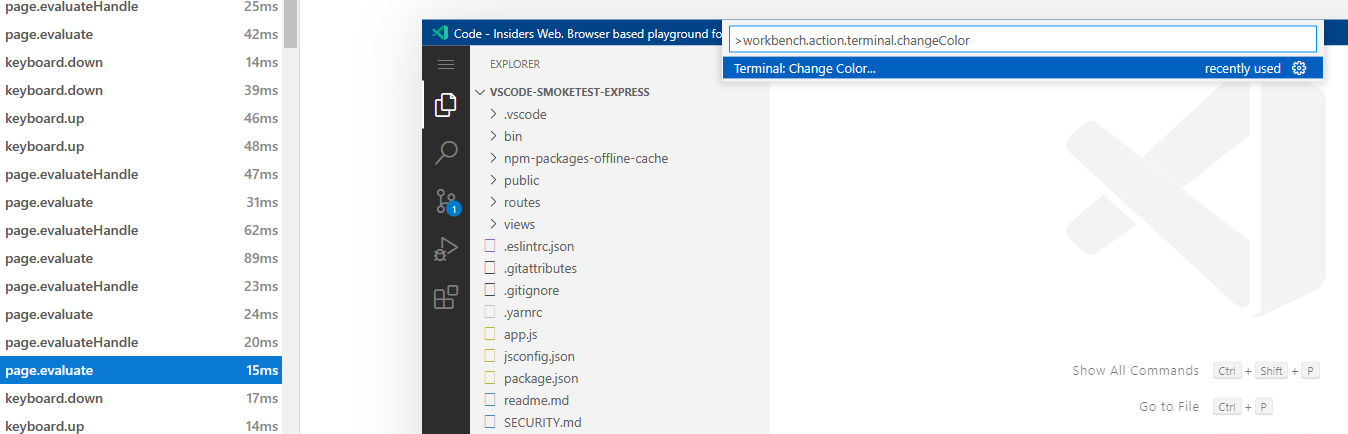This screenshot has width=1348, height=434.
Task: Click the SECURITY.md file icon
Action: (490, 422)
